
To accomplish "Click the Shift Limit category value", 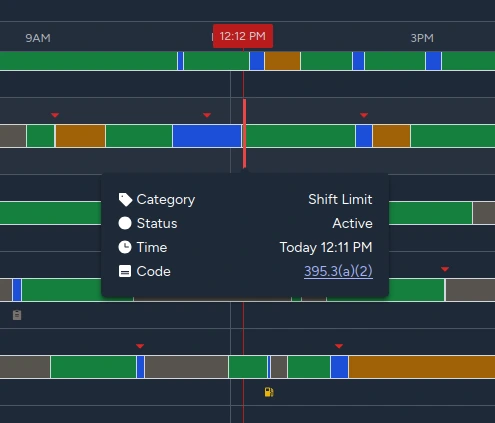I will click(340, 199).
